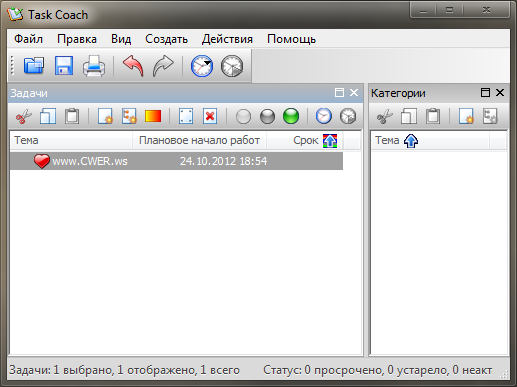Open file icon in main toolbar
This screenshot has height=387, width=517.
point(34,65)
